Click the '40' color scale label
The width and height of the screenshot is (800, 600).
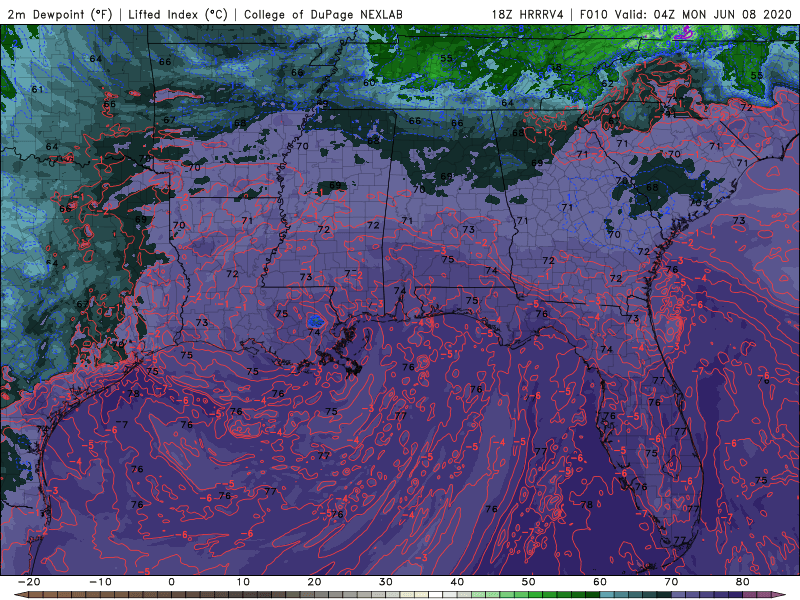tap(457, 582)
